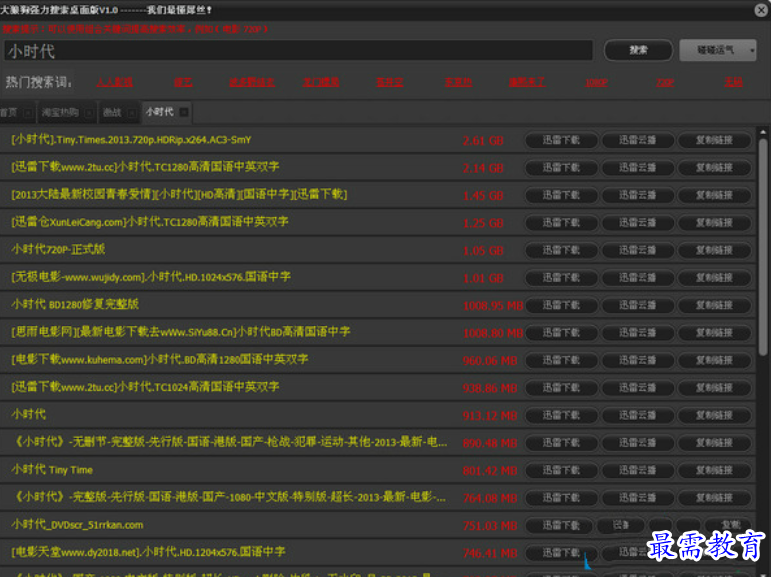Click 迅雷云播 for the 2.61 GB result
Image resolution: width=771 pixels, height=577 pixels.
click(x=638, y=140)
